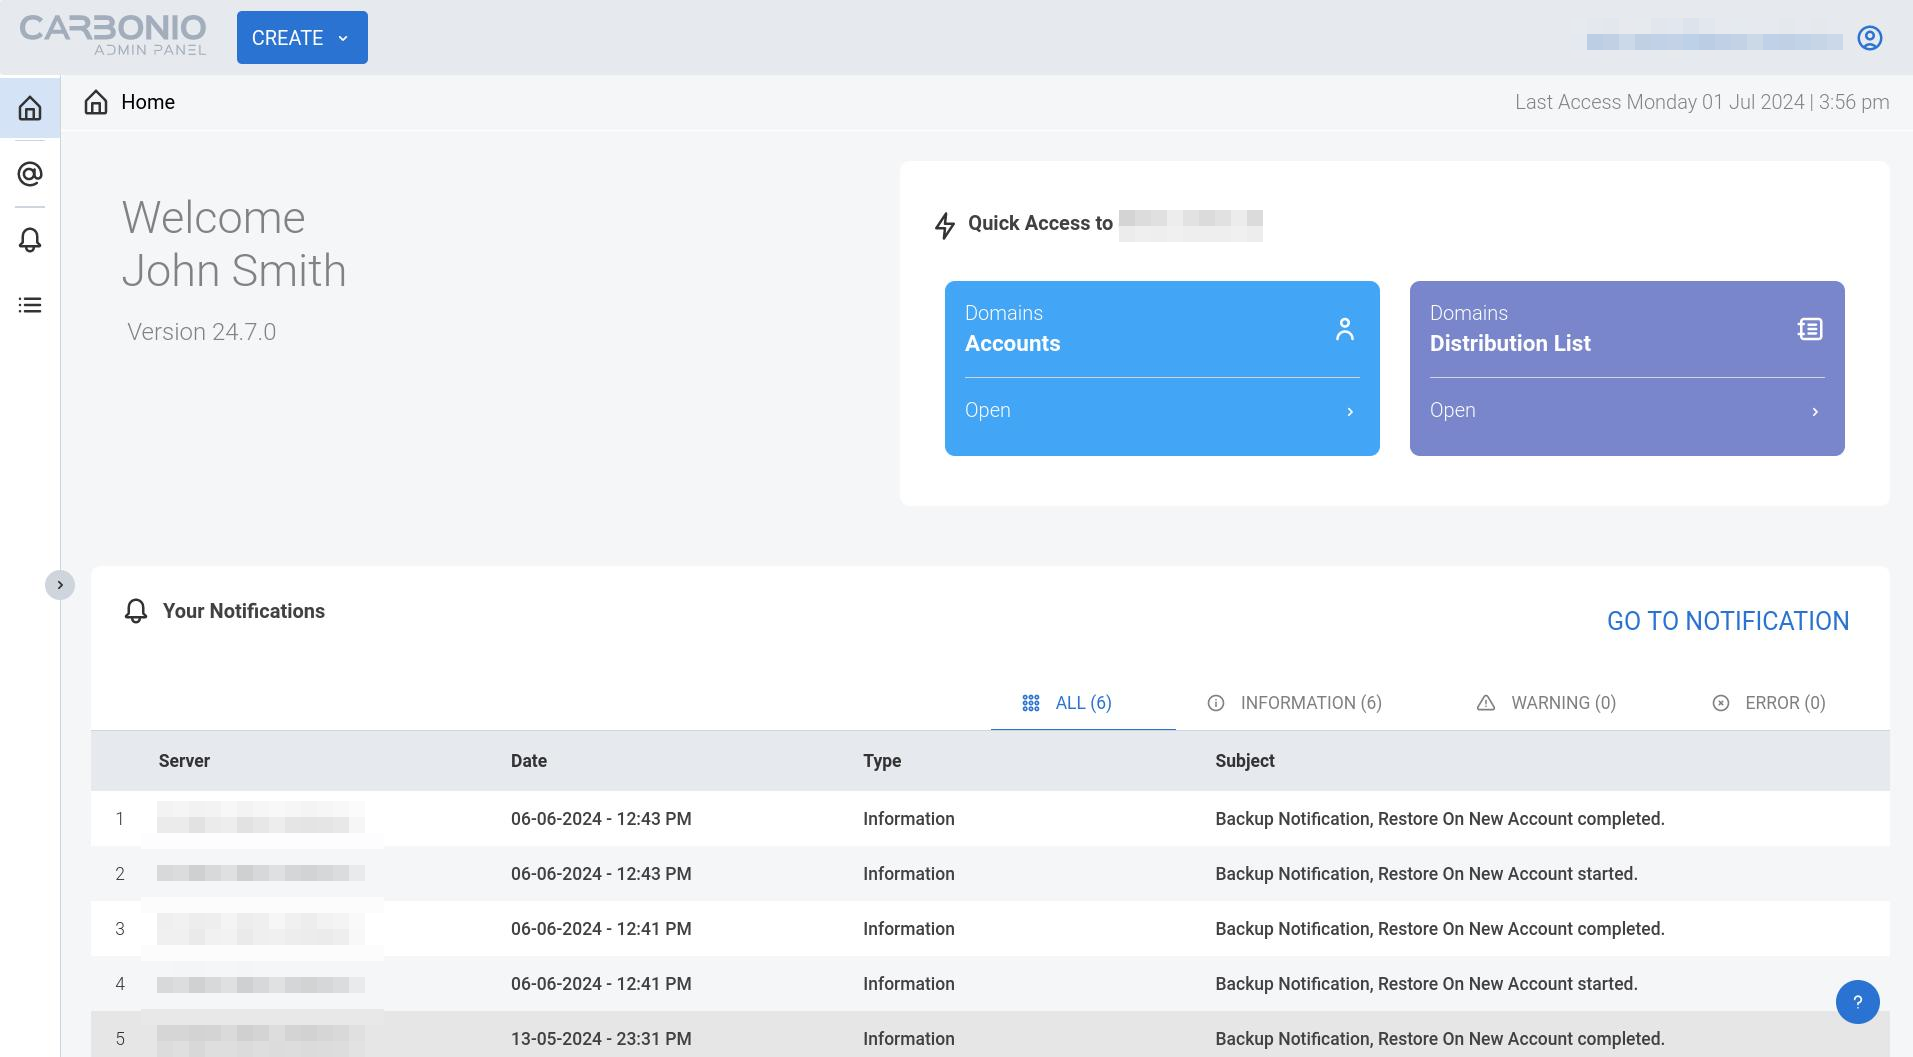Click the blue help question-mark button

click(1857, 1002)
